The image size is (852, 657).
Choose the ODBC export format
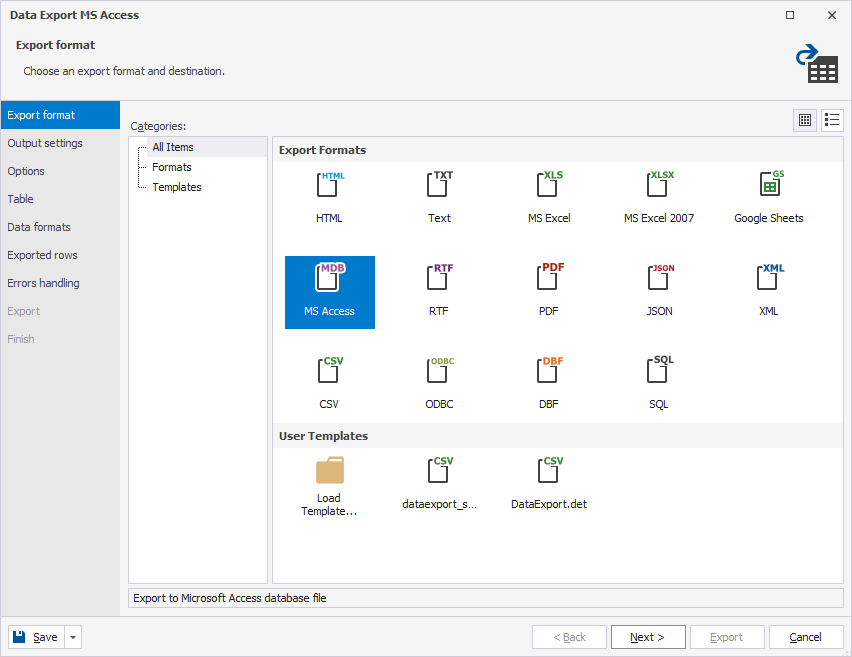(x=439, y=375)
